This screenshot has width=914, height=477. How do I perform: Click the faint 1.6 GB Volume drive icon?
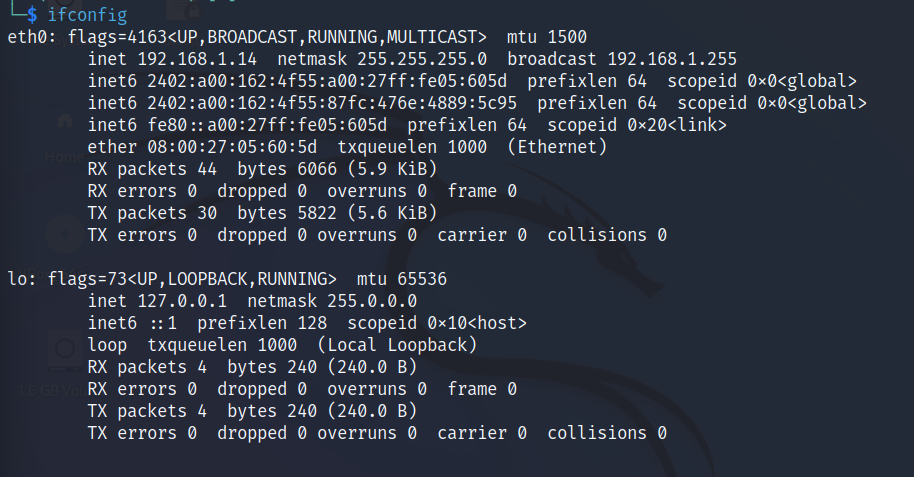[65, 350]
